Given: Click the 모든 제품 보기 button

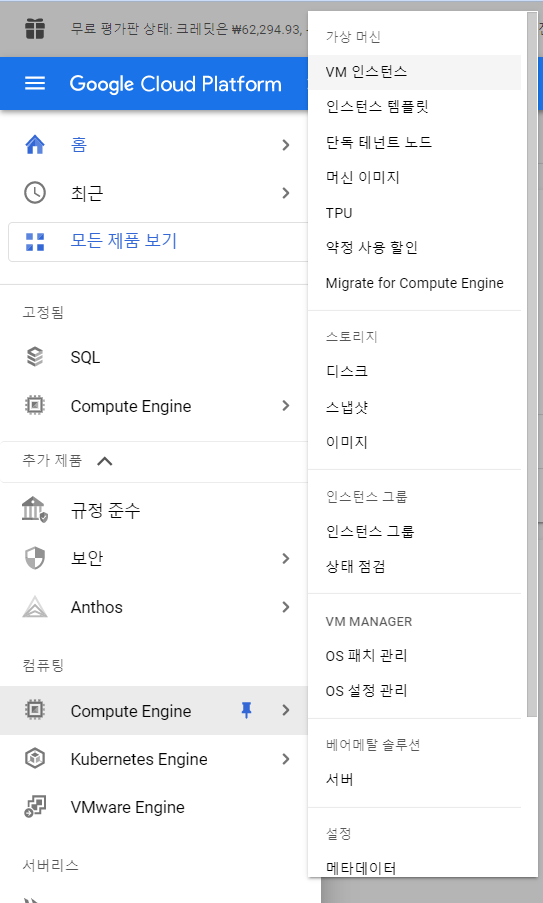Looking at the screenshot, I should (x=158, y=242).
